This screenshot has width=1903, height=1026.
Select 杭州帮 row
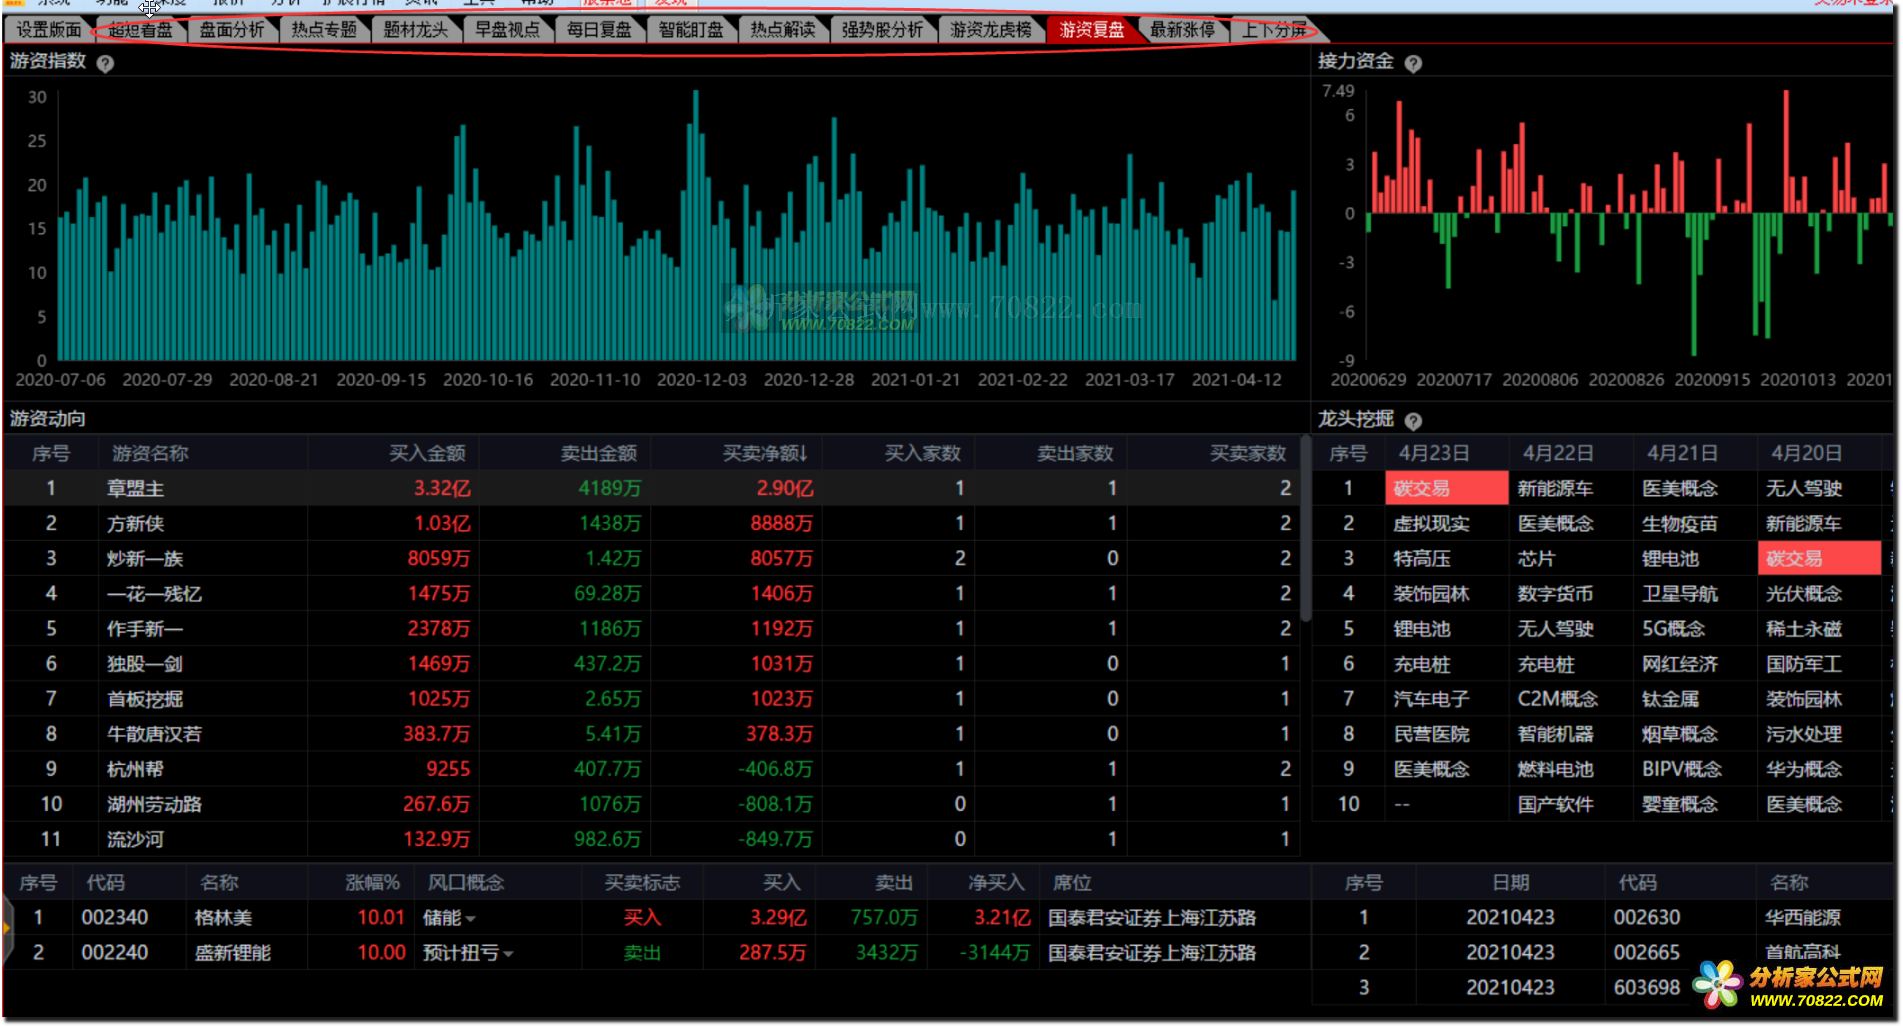[651, 769]
